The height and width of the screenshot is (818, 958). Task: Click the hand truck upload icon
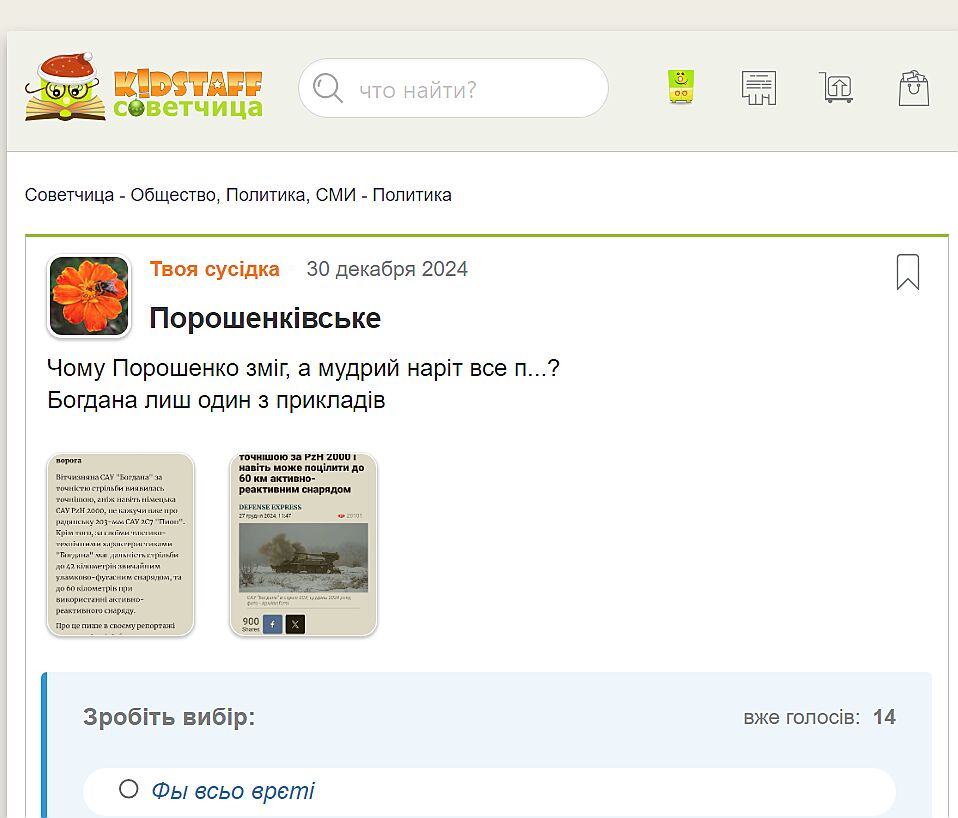835,88
